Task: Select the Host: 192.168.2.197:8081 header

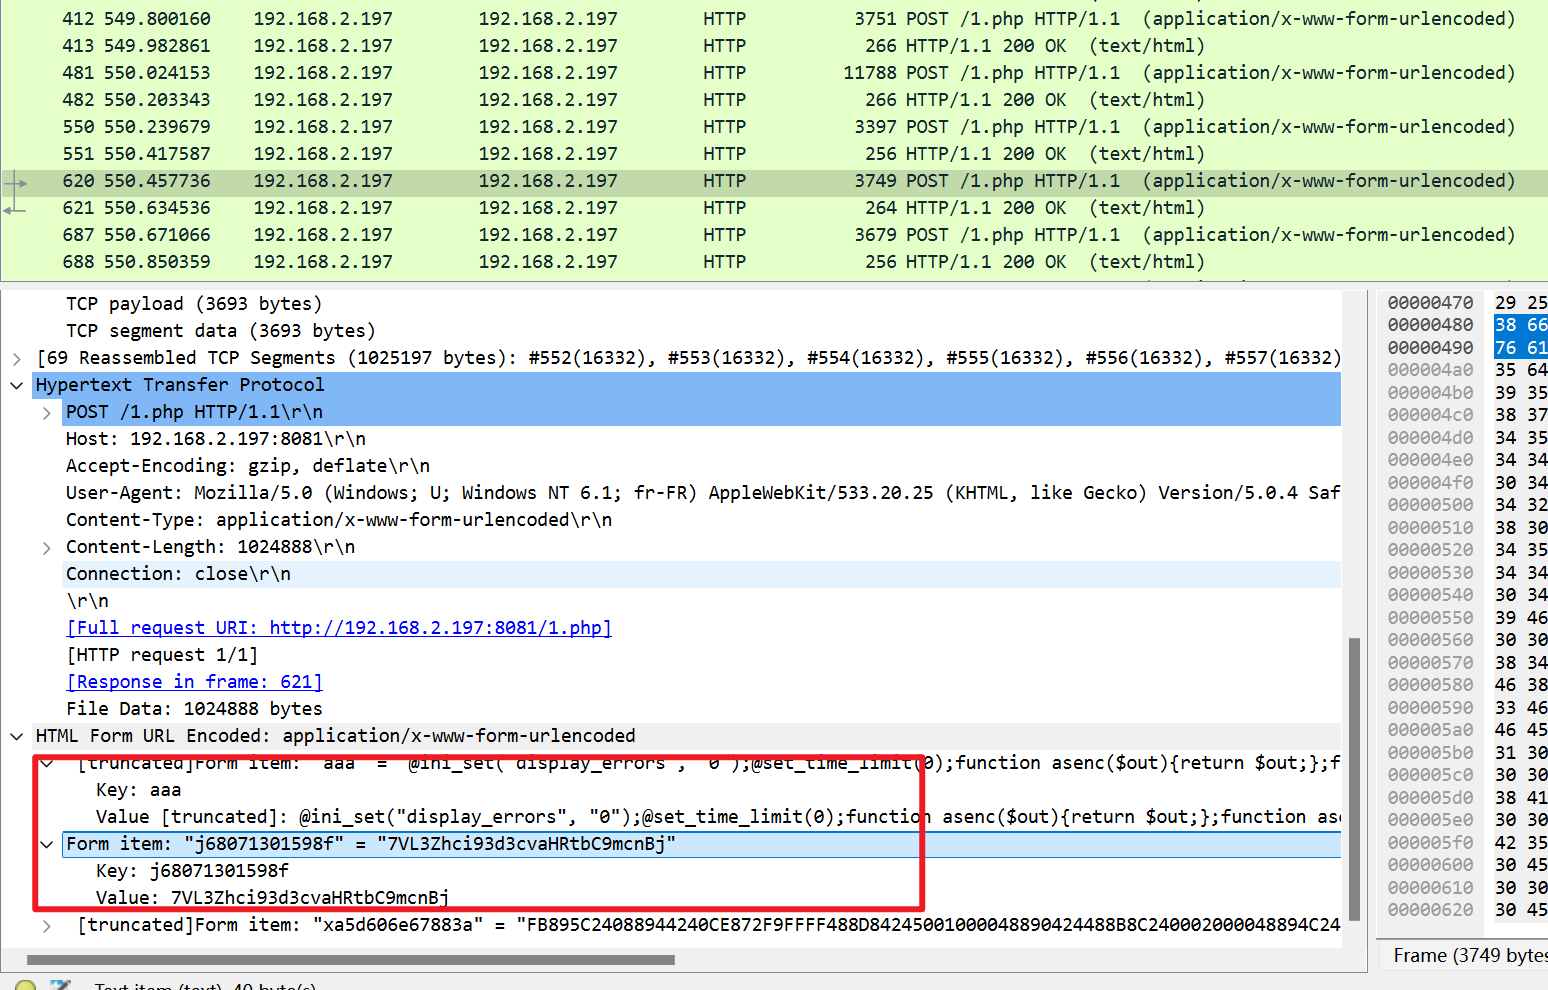Action: 216,439
